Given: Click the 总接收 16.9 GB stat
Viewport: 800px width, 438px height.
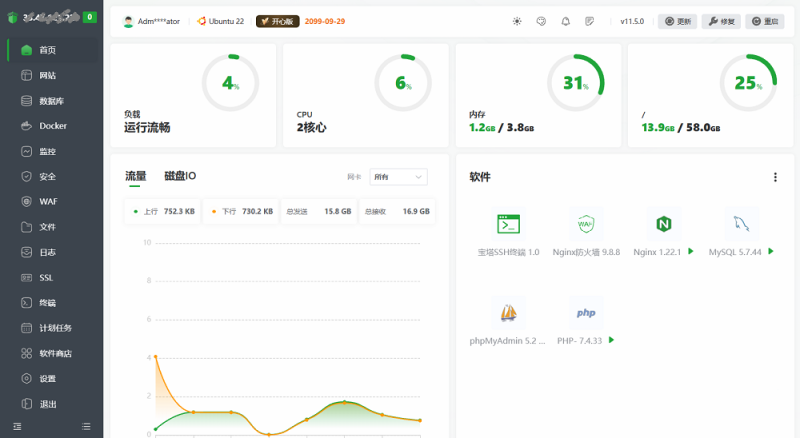Looking at the screenshot, I should (x=397, y=211).
